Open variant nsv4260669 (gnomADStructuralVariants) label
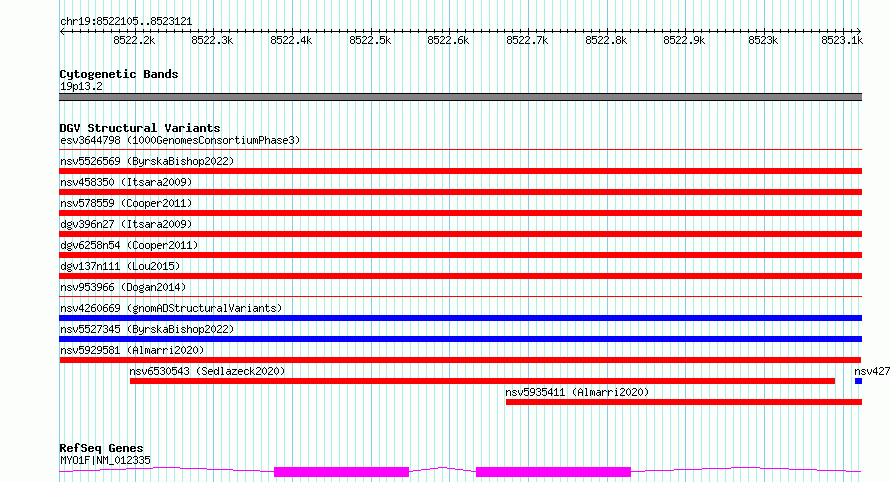The height and width of the screenshot is (482, 890). click(x=171, y=308)
